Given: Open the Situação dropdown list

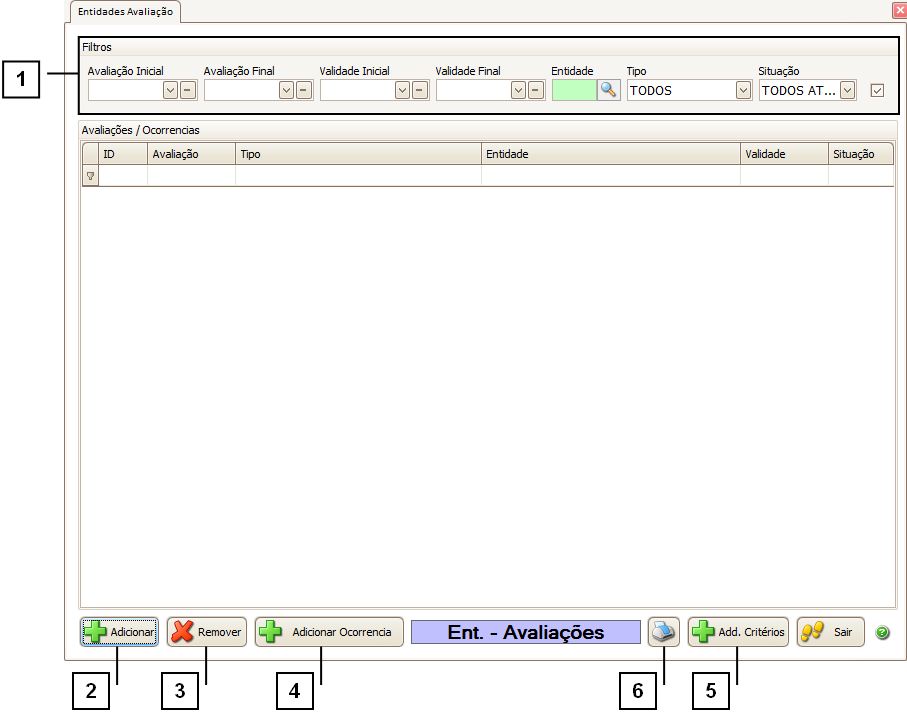Looking at the screenshot, I should tap(848, 90).
